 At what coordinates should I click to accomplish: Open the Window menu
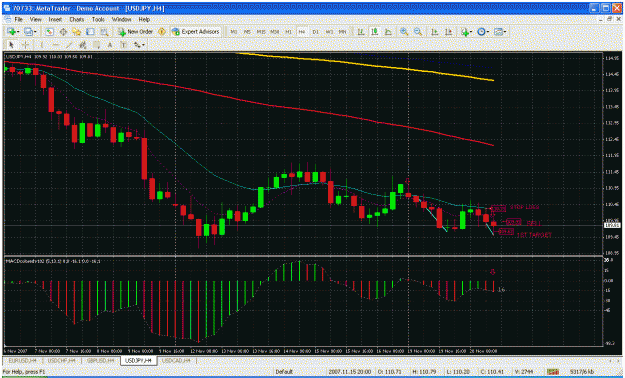(x=121, y=19)
